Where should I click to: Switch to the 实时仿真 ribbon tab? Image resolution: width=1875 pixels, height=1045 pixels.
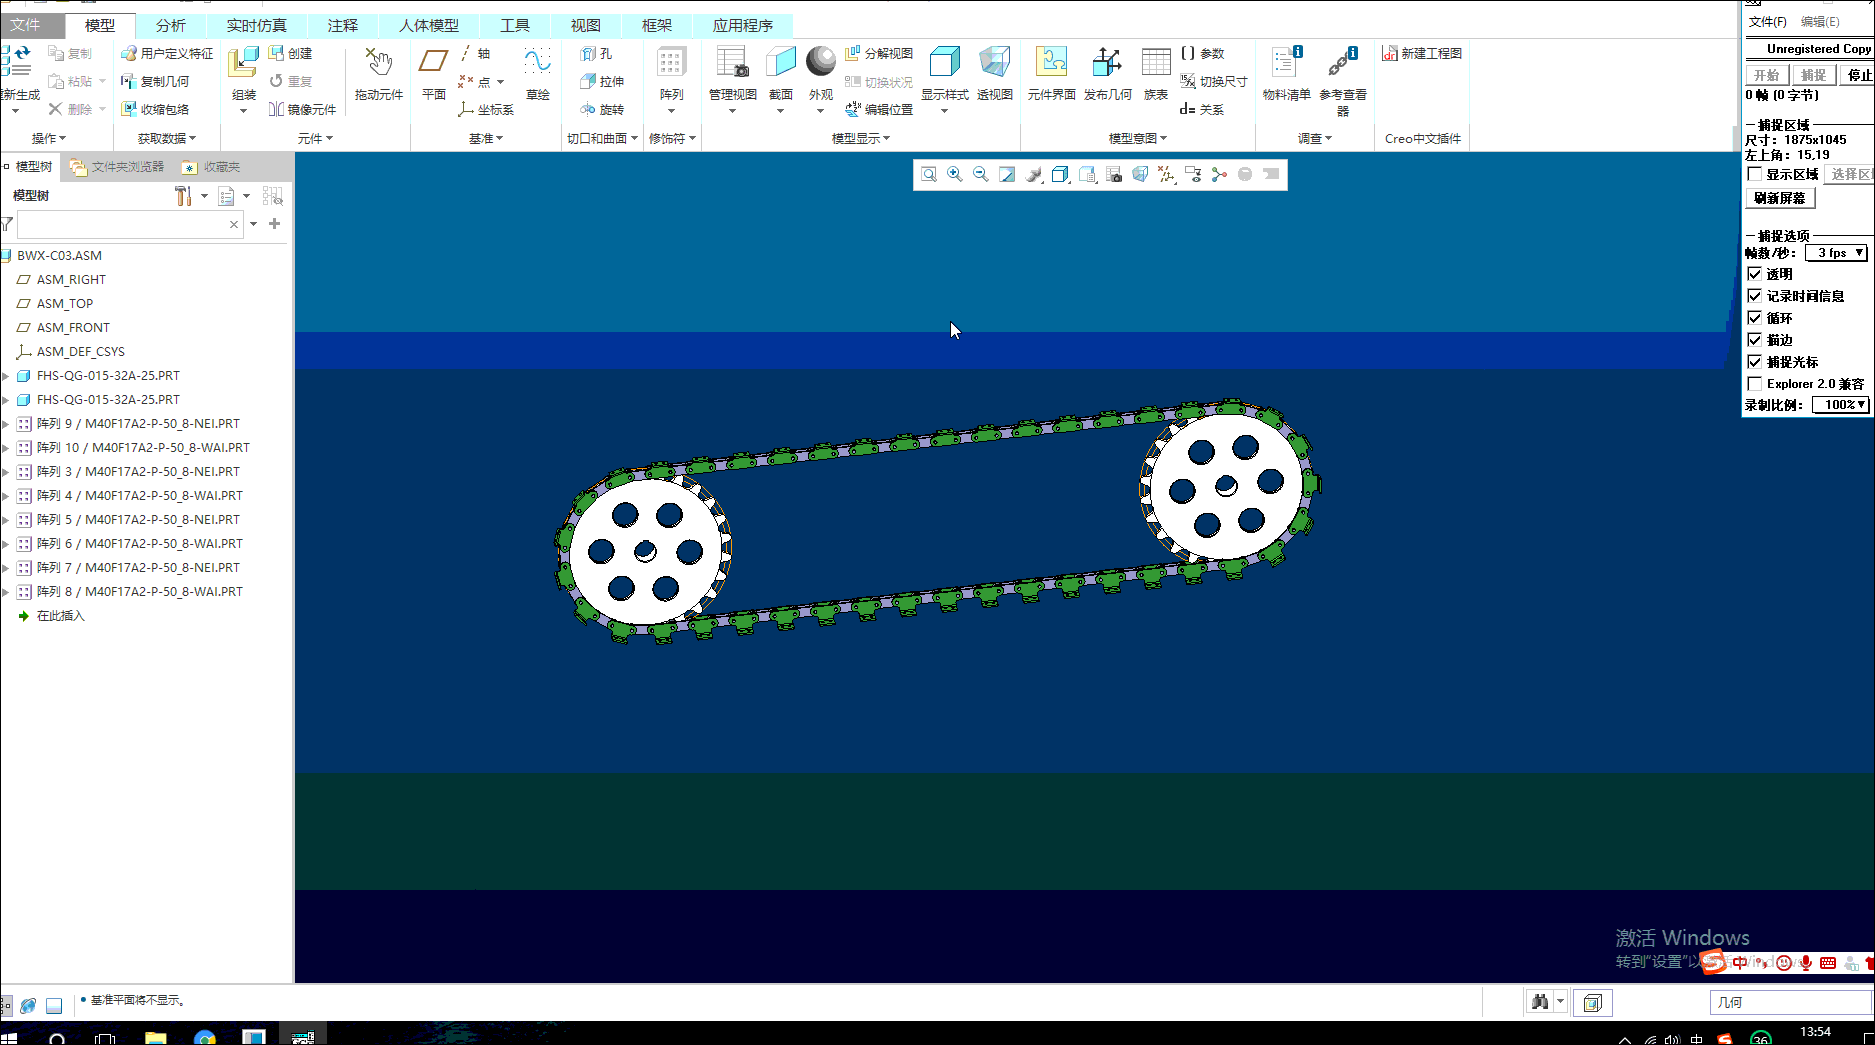(256, 25)
